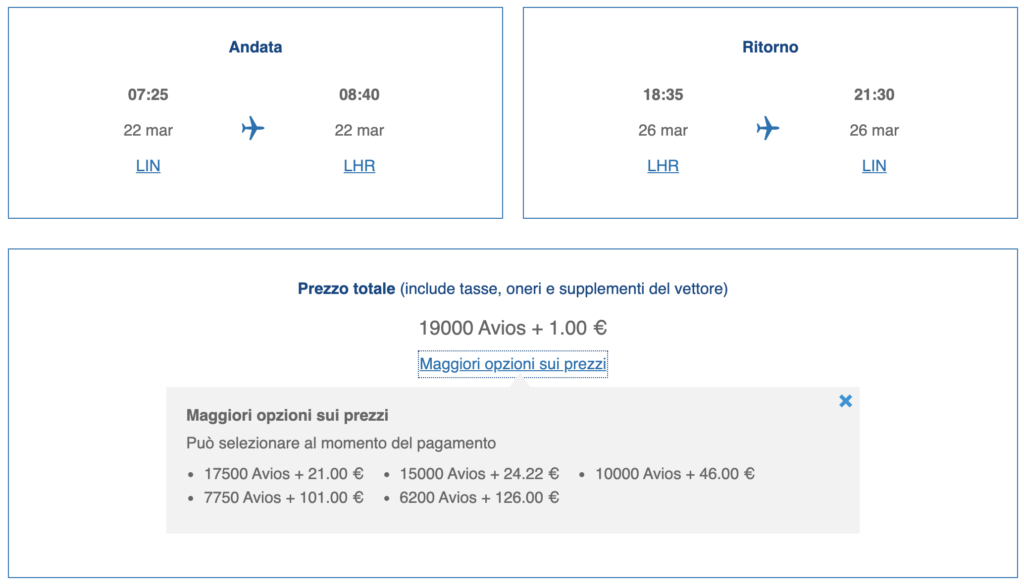Click the Andata heading
Screen dimensions: 1024x585
pyautogui.click(x=255, y=47)
